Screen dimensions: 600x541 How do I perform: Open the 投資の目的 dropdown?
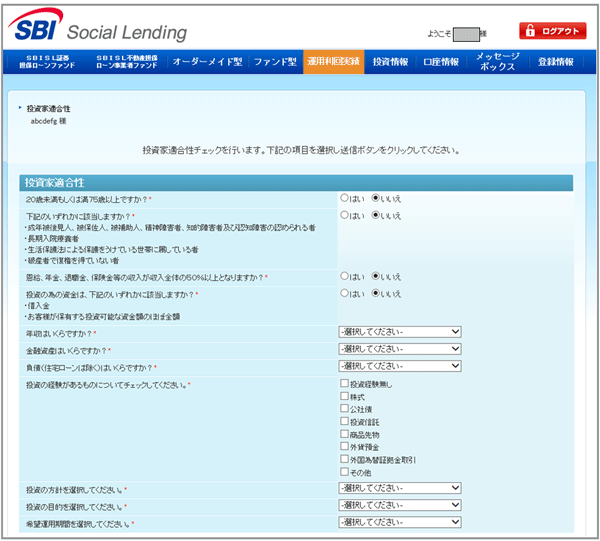400,505
